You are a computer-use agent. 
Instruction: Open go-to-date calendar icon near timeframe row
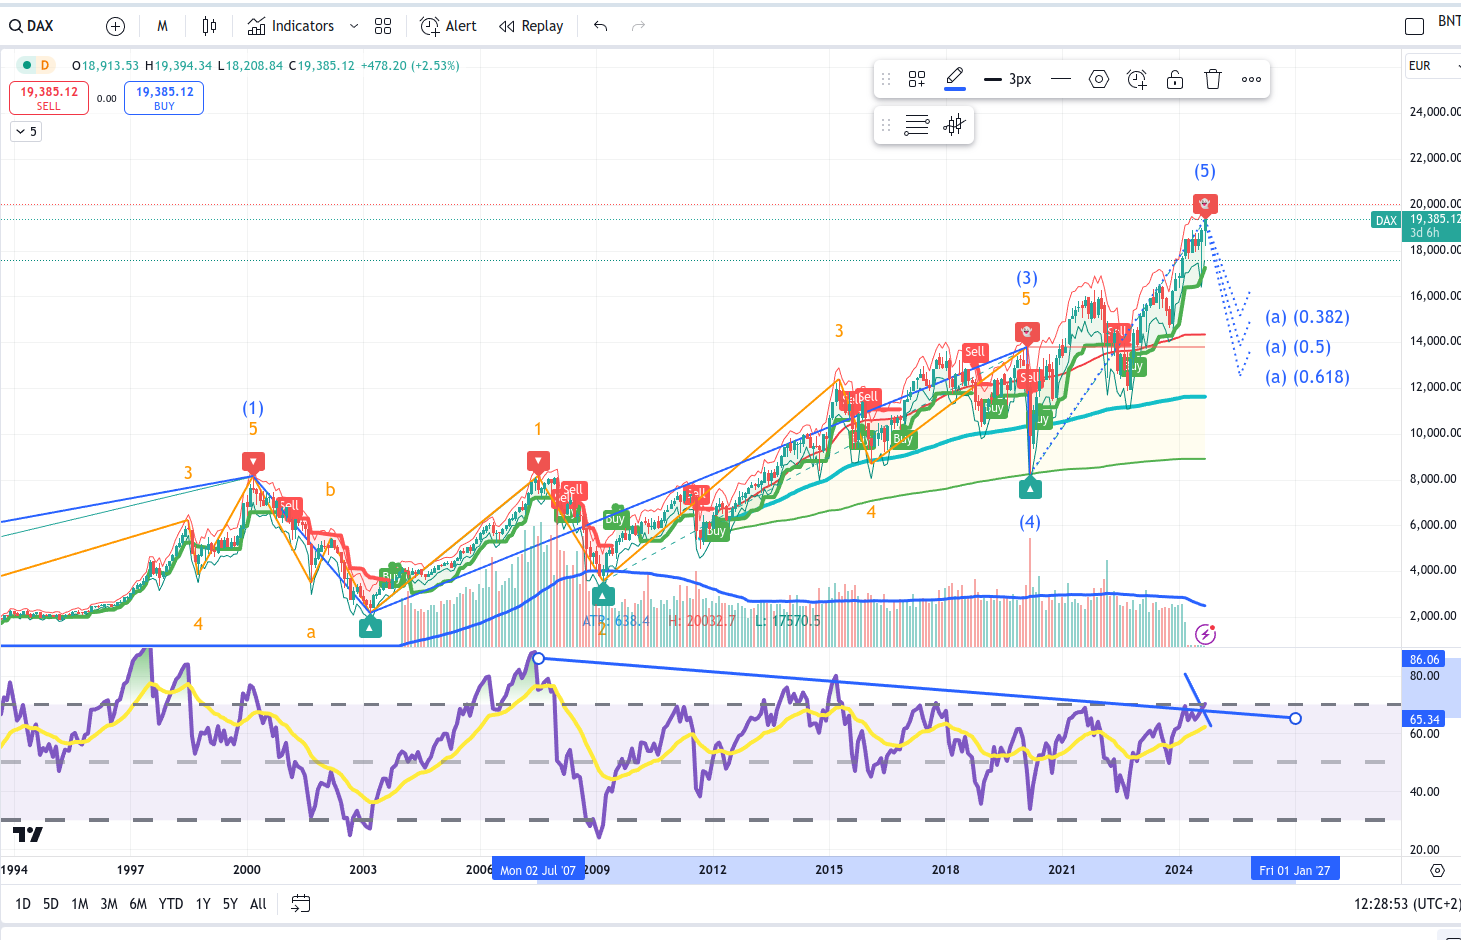pos(301,903)
